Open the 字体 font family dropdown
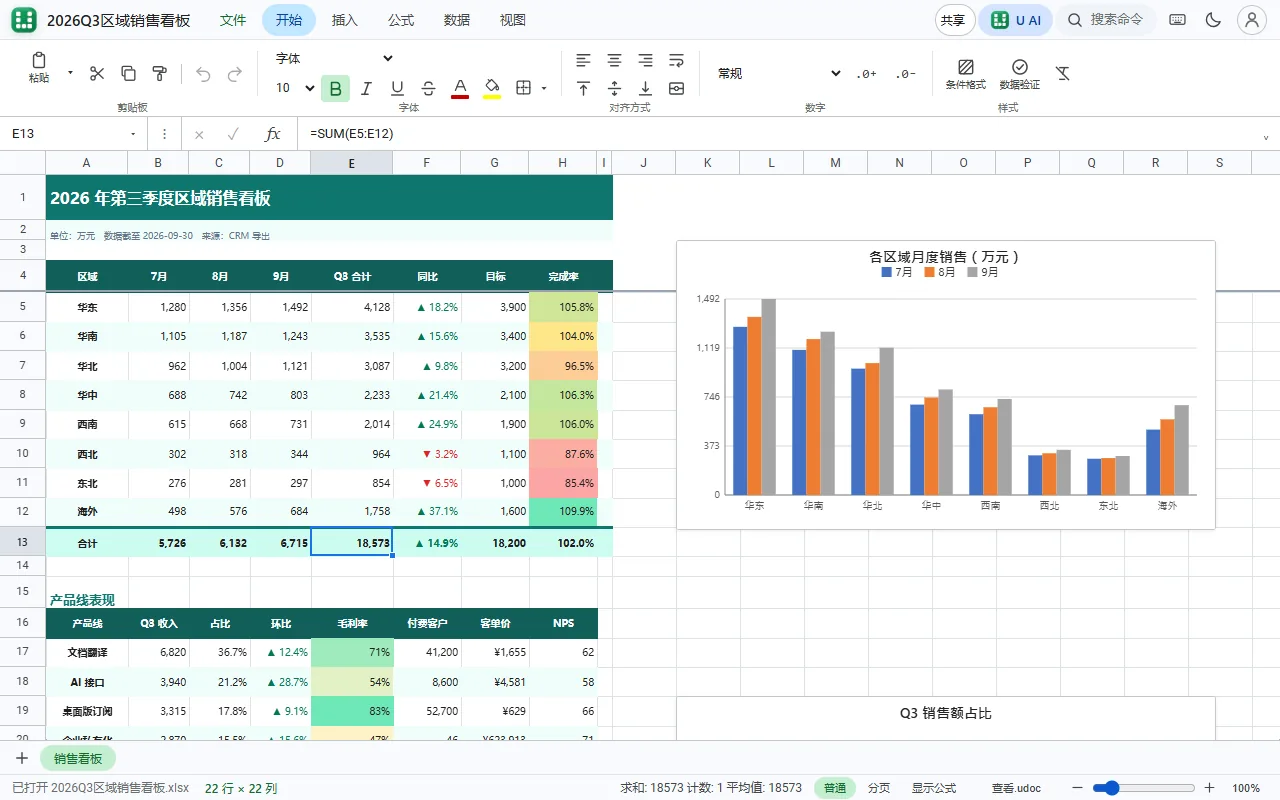Viewport: 1280px width, 800px height. 334,59
